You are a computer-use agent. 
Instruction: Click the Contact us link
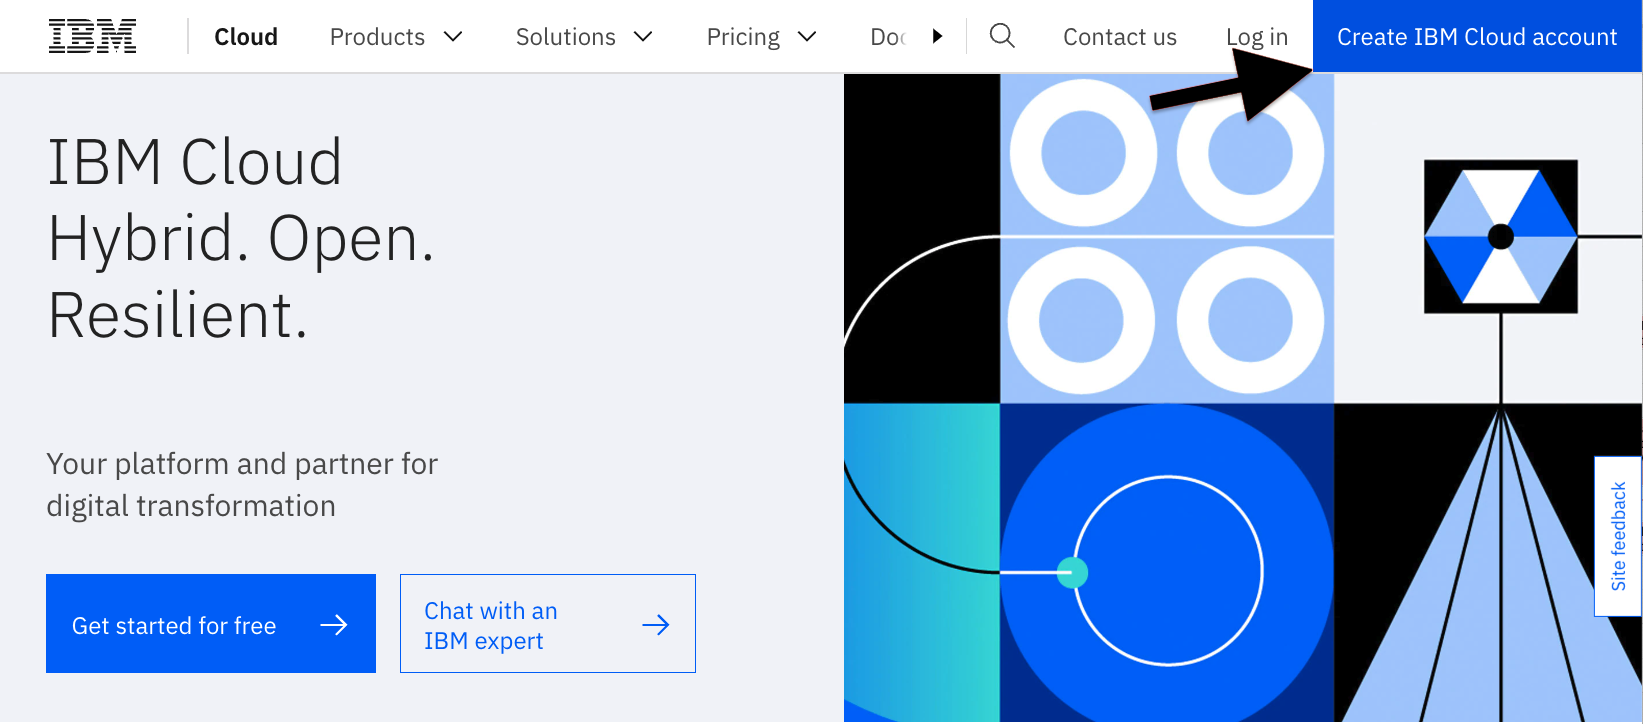tap(1120, 37)
